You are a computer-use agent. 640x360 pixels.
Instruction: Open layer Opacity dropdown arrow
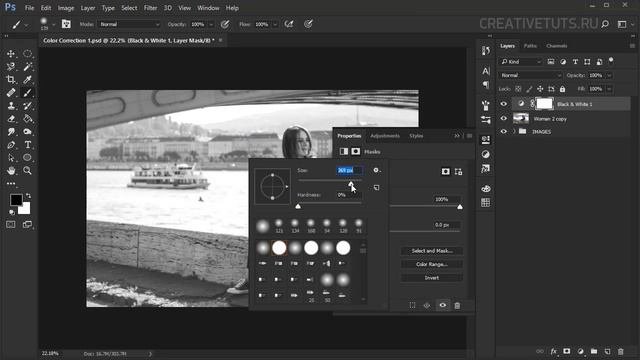tap(609, 76)
